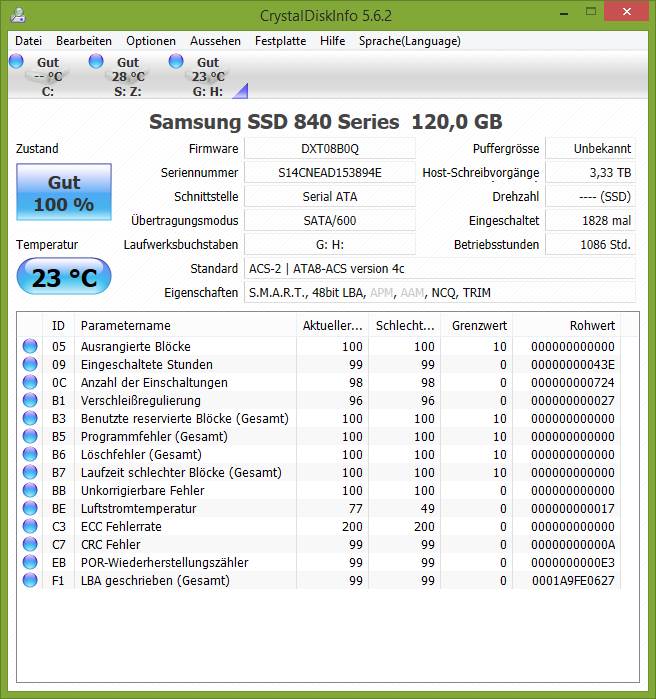The width and height of the screenshot is (656, 699).
Task: Click status icon for Luftstromtemperatur
Action: click(x=30, y=508)
